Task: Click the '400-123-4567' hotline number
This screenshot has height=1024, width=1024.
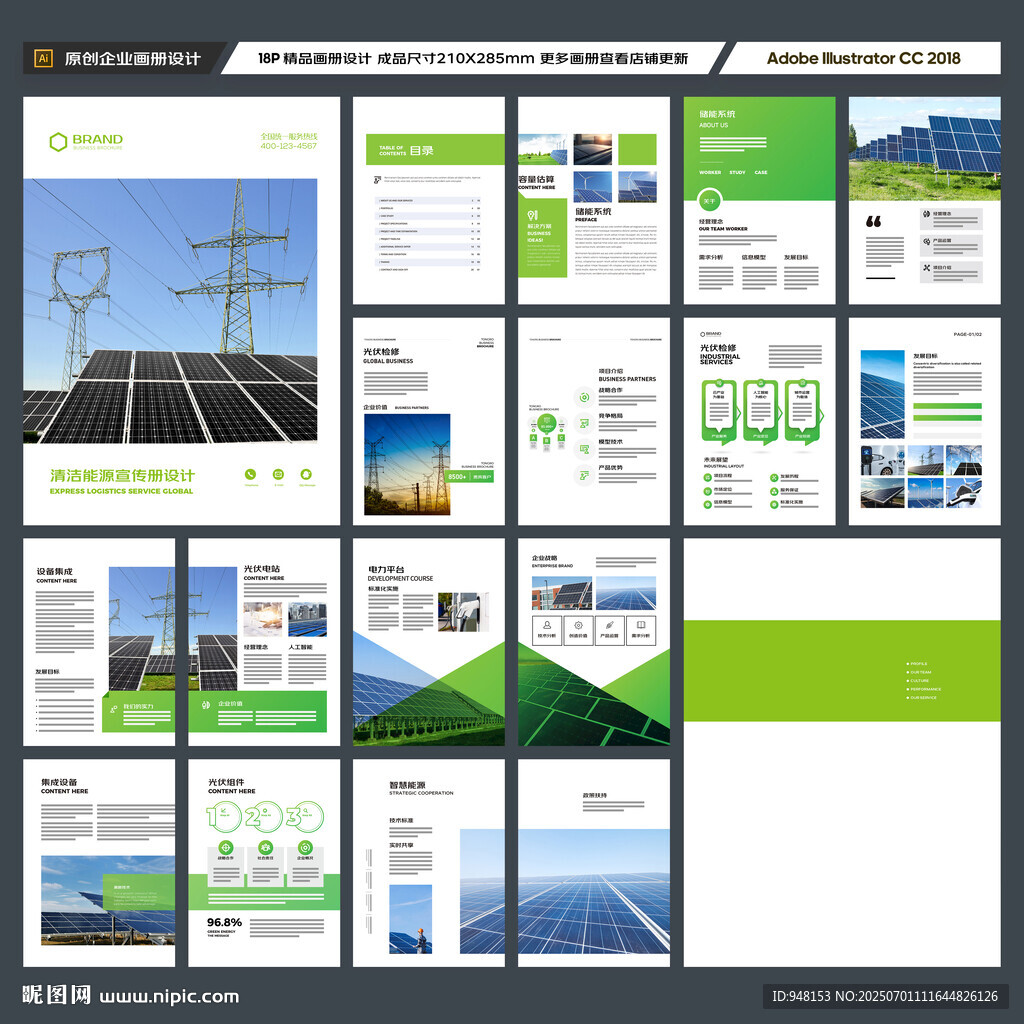Action: coord(289,146)
